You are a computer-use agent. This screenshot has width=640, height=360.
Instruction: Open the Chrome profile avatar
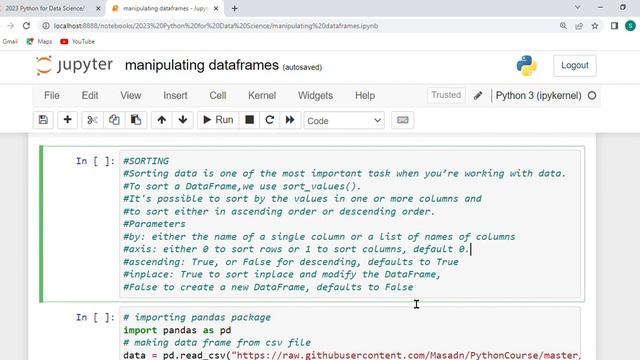click(630, 26)
